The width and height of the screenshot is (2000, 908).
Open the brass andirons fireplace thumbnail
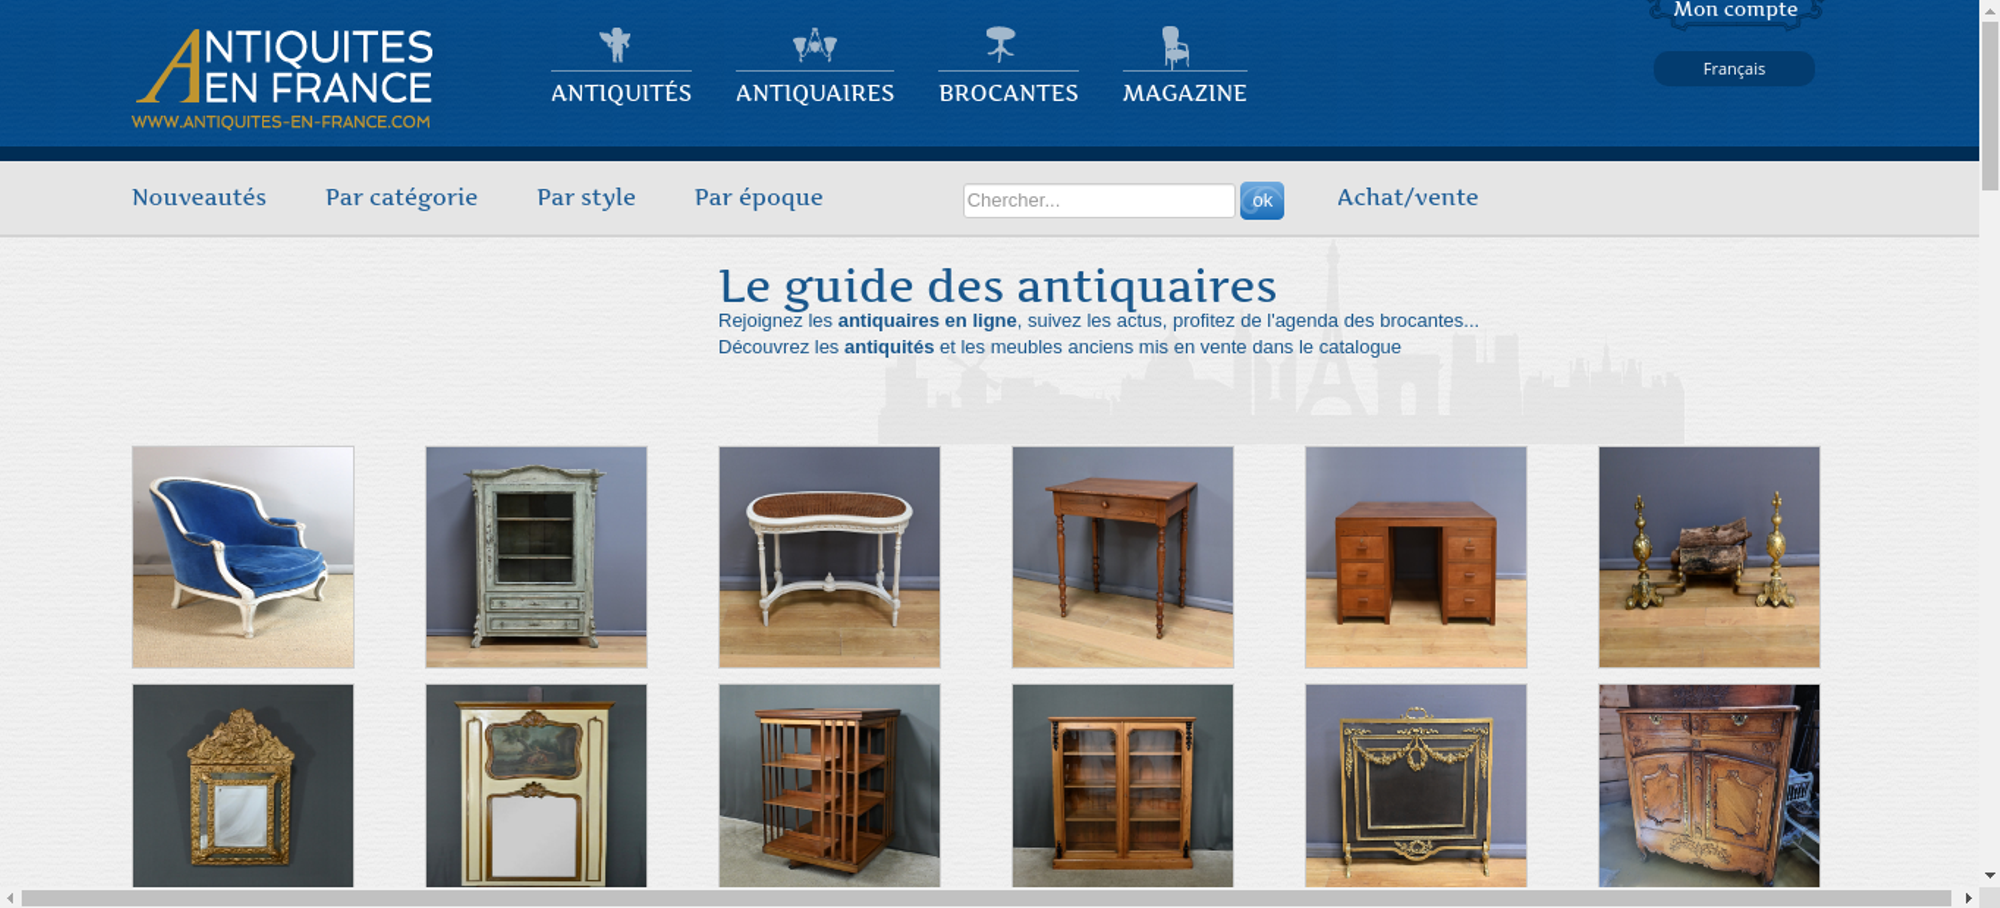tap(1709, 557)
